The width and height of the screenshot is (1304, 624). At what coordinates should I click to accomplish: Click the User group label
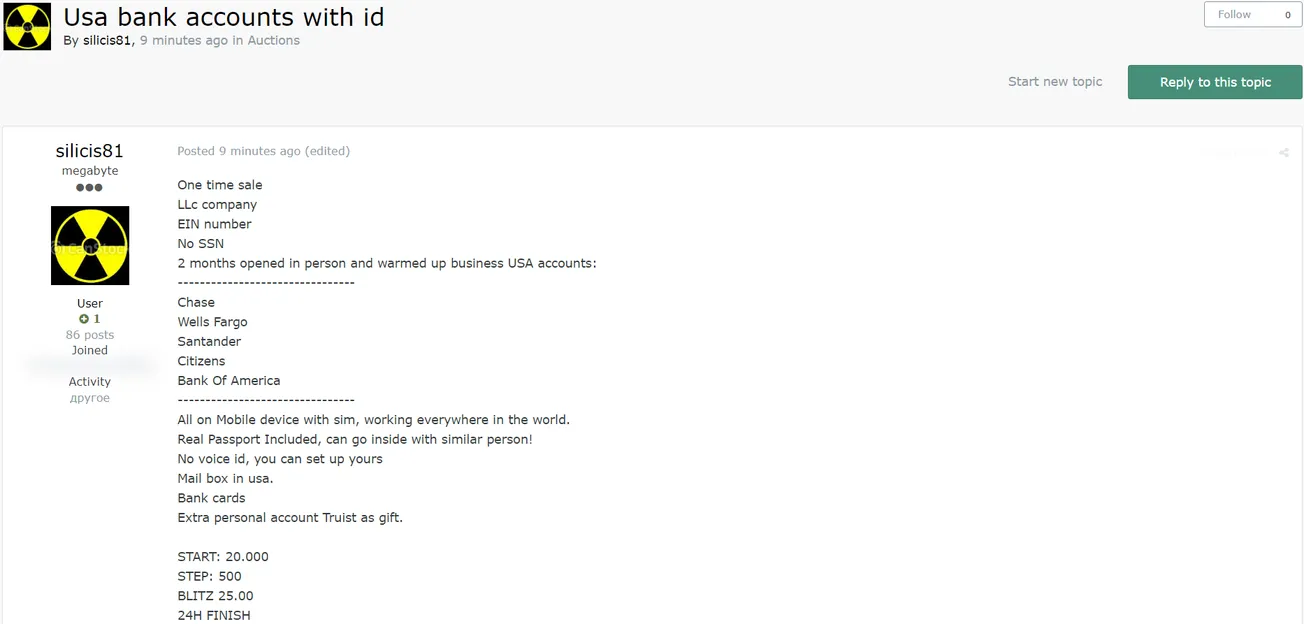pos(90,303)
